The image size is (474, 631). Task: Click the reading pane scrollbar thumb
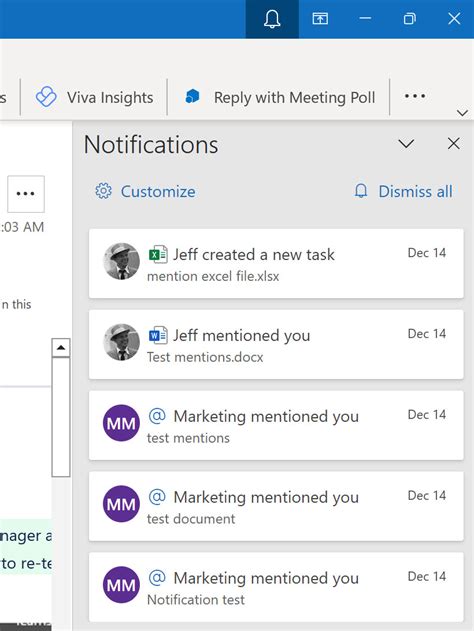pyautogui.click(x=61, y=417)
